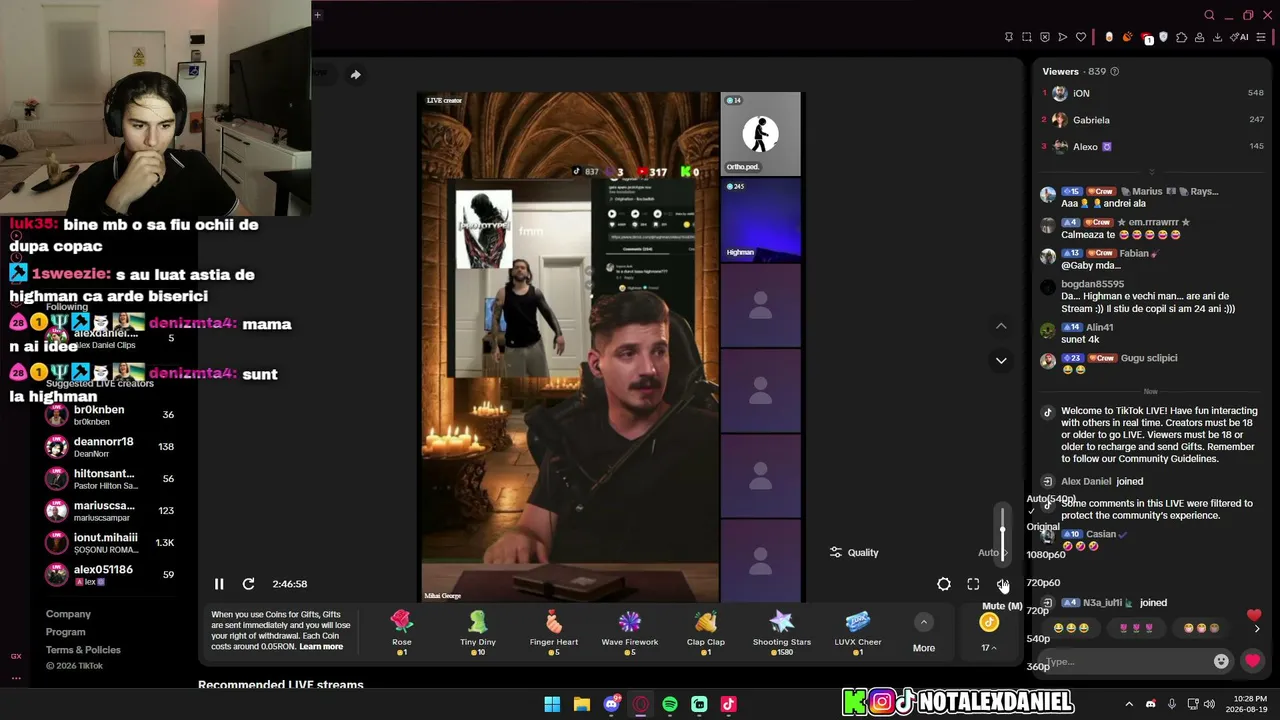Image resolution: width=1280 pixels, height=720 pixels.
Task: Send a like with the heart button
Action: tap(1252, 661)
